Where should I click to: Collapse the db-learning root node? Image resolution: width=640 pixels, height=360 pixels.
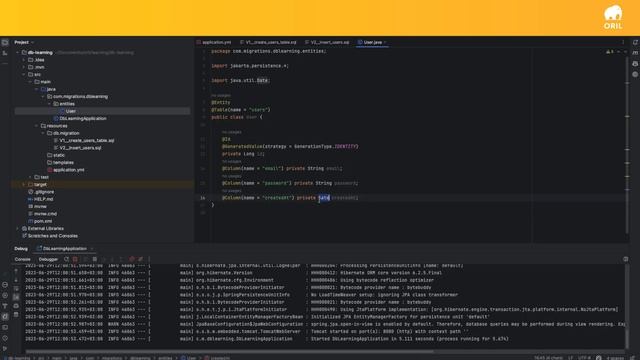18,53
